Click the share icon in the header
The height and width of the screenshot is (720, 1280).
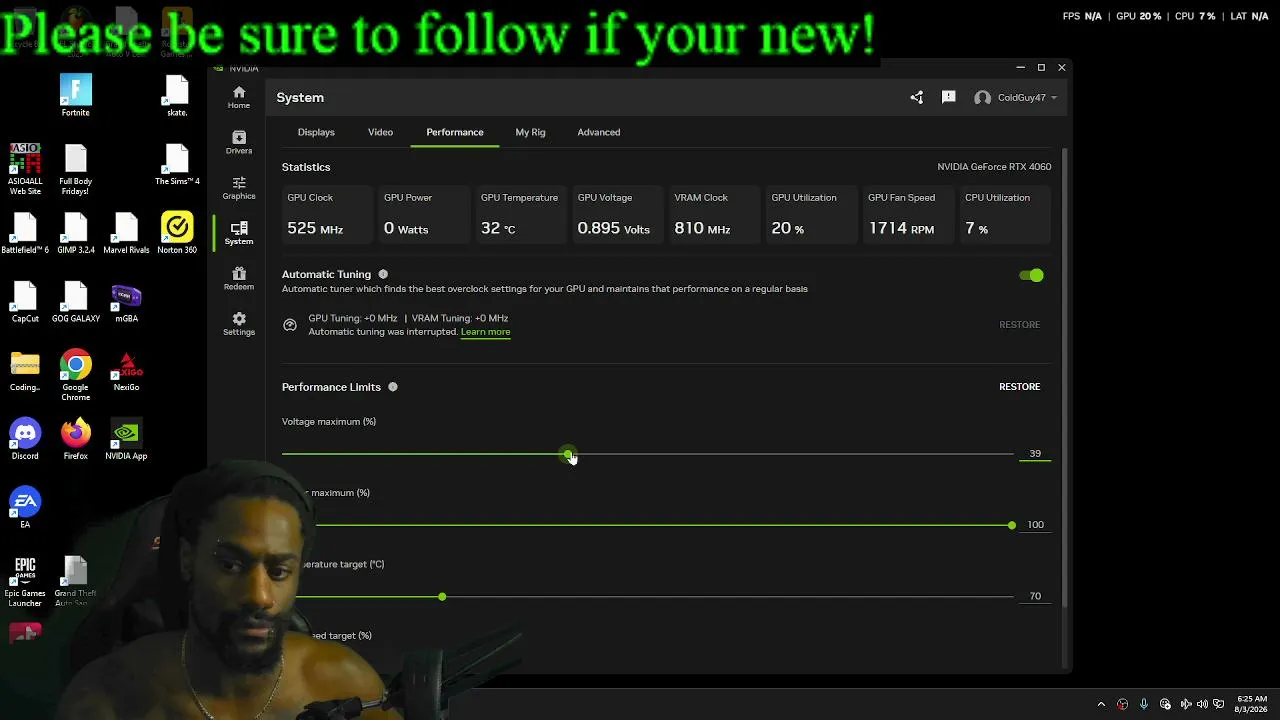[917, 97]
